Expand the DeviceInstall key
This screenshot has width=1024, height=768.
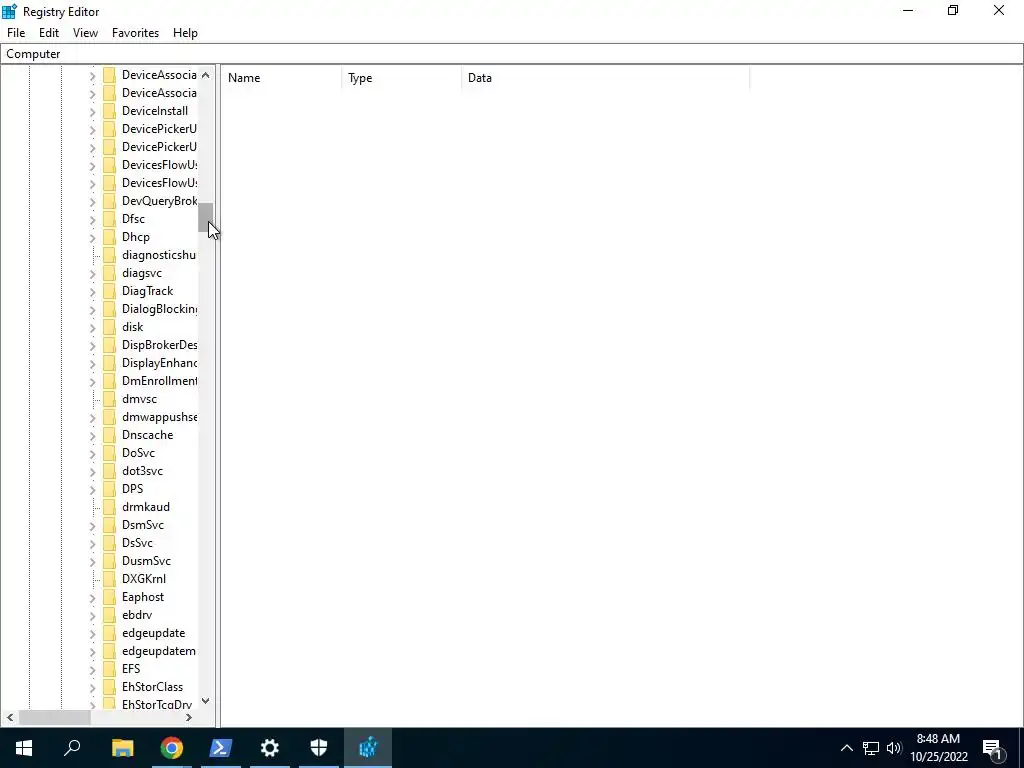(x=92, y=112)
